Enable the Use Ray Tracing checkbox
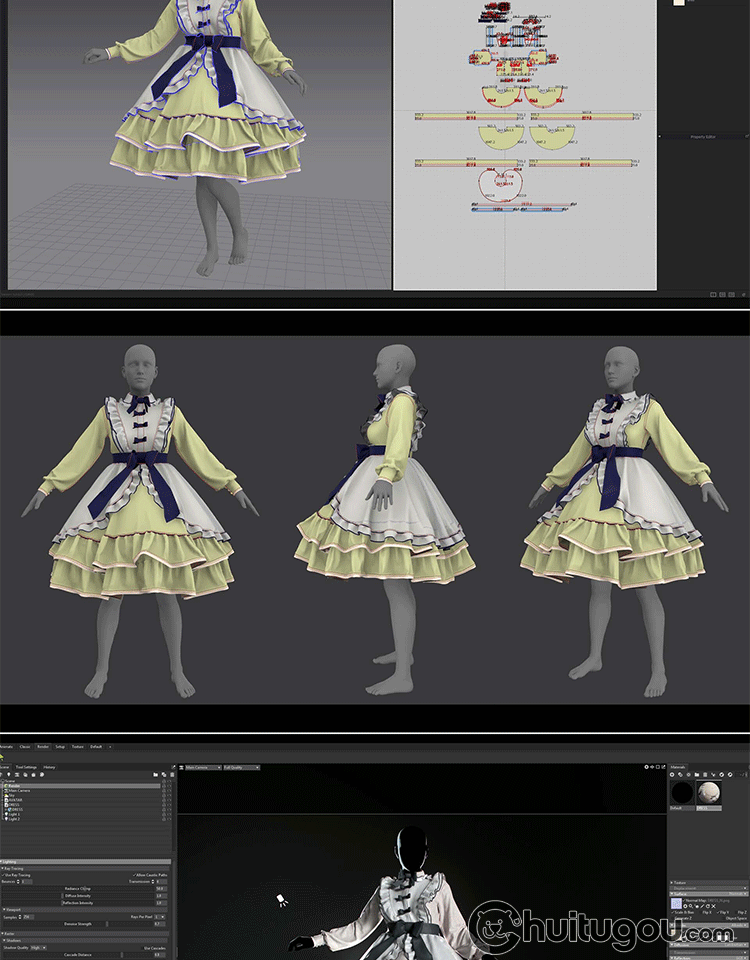The height and width of the screenshot is (960, 750). (3, 874)
